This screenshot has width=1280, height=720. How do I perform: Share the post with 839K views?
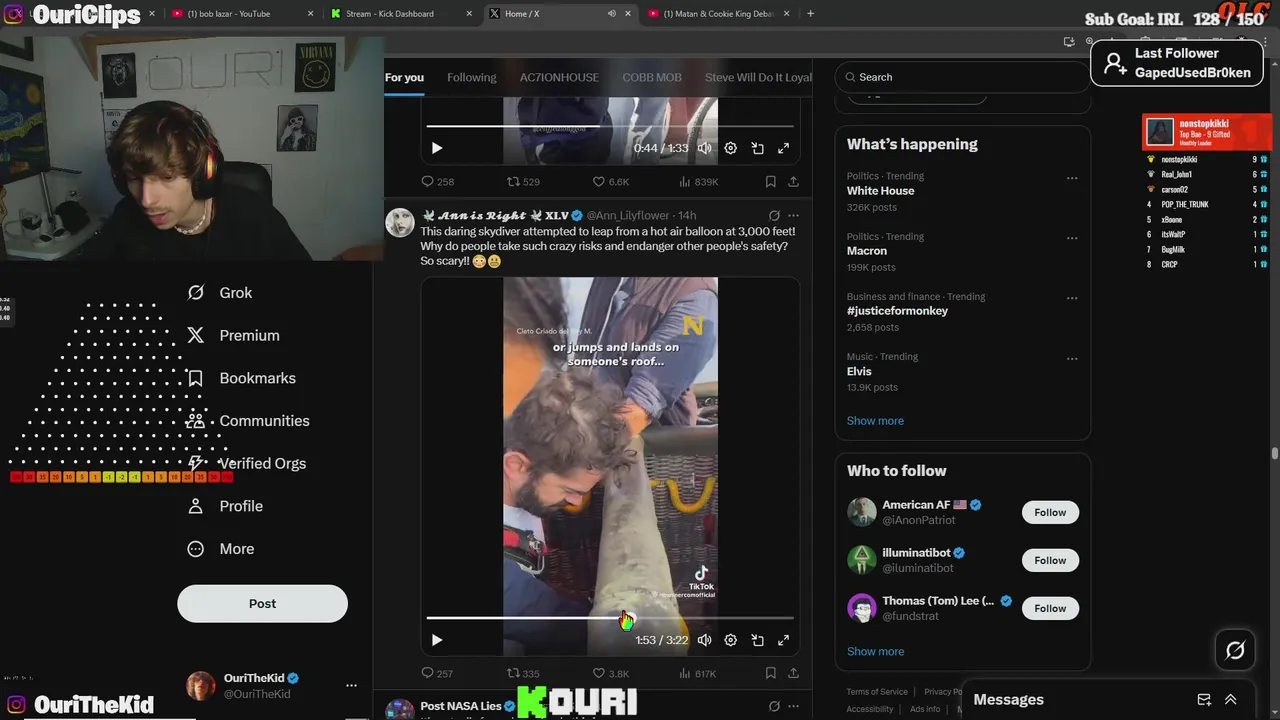(x=793, y=182)
